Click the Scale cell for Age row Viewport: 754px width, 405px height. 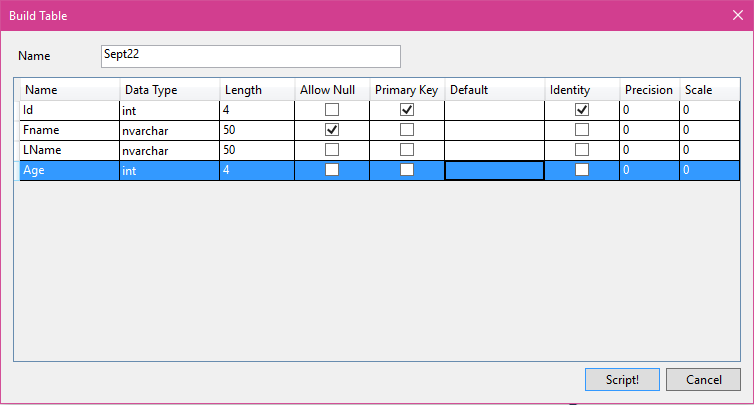click(x=709, y=170)
